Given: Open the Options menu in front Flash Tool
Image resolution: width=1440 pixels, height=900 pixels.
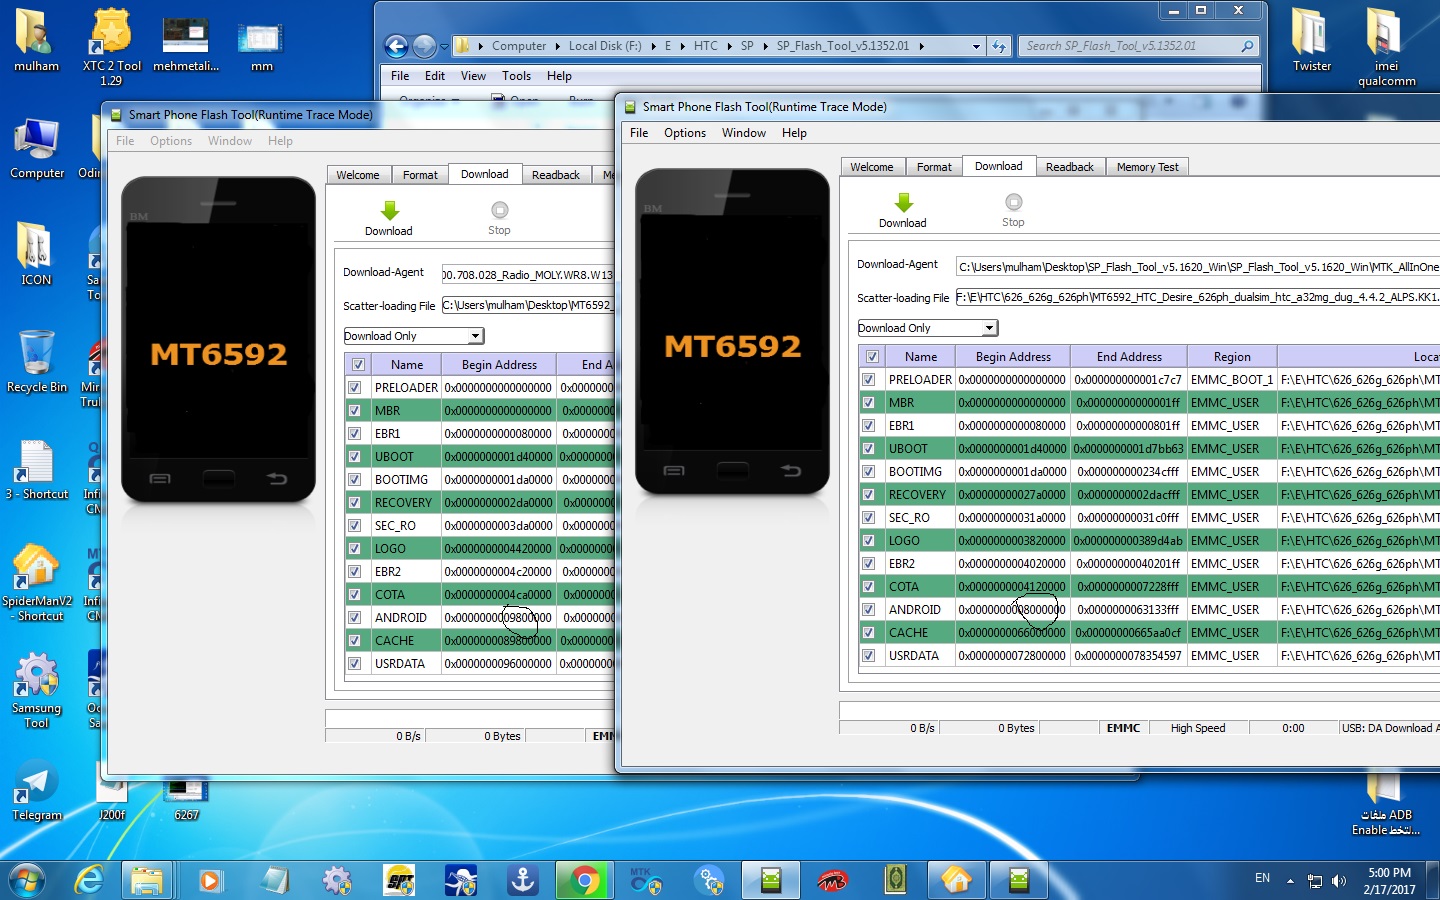Looking at the screenshot, I should (685, 133).
